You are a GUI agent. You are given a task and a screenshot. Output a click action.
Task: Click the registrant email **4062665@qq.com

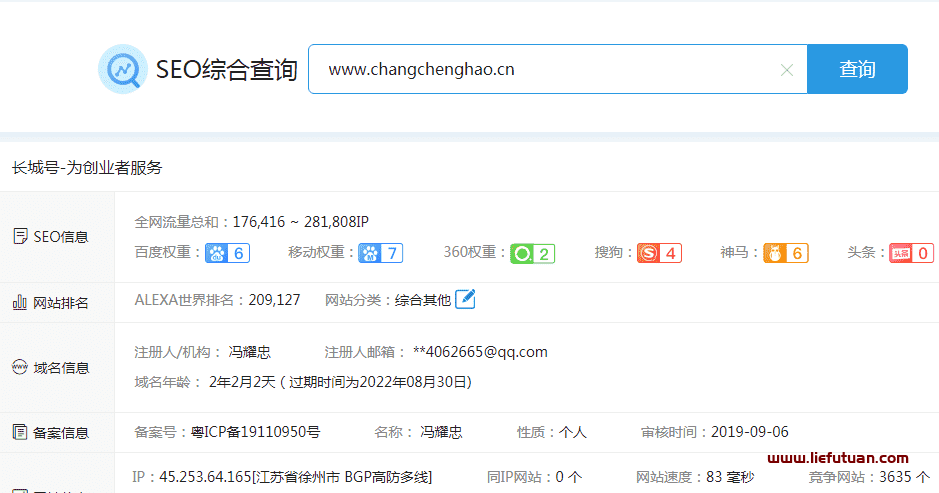pos(480,352)
